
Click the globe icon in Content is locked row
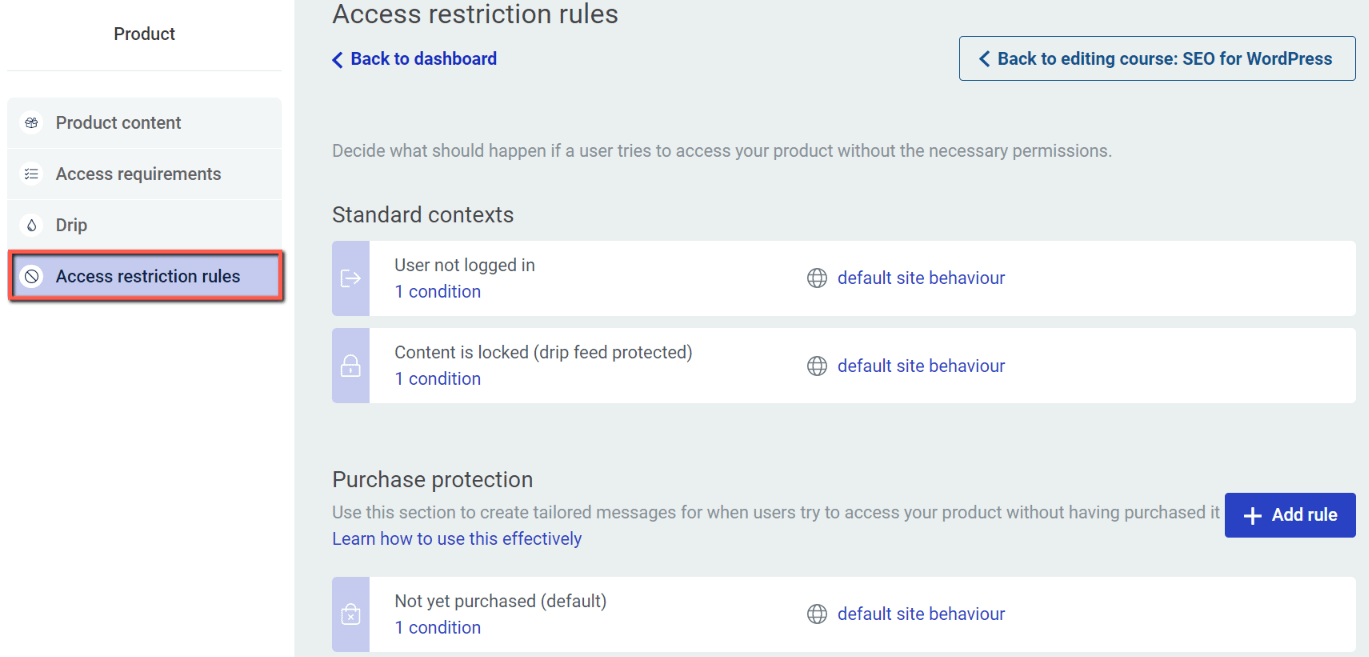[x=817, y=366]
